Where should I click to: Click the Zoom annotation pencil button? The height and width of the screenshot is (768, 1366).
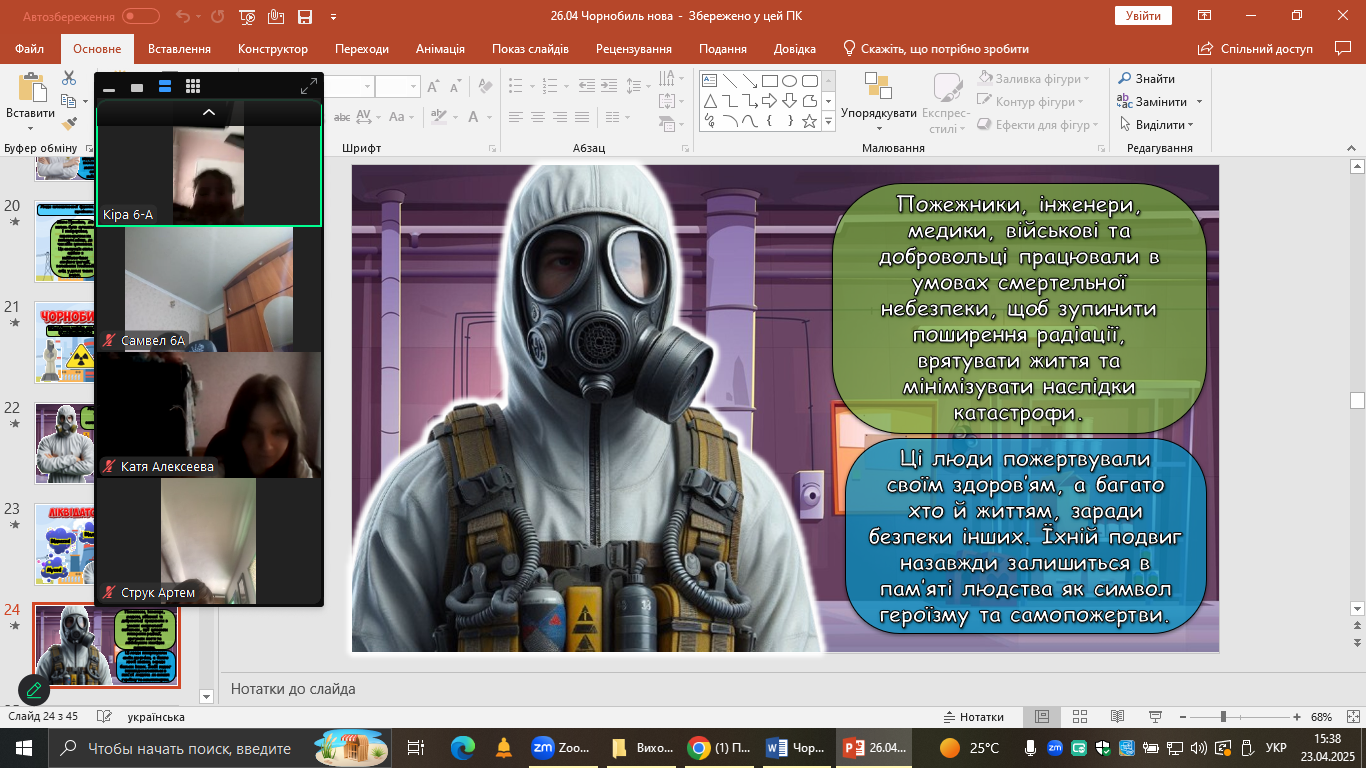coord(34,690)
